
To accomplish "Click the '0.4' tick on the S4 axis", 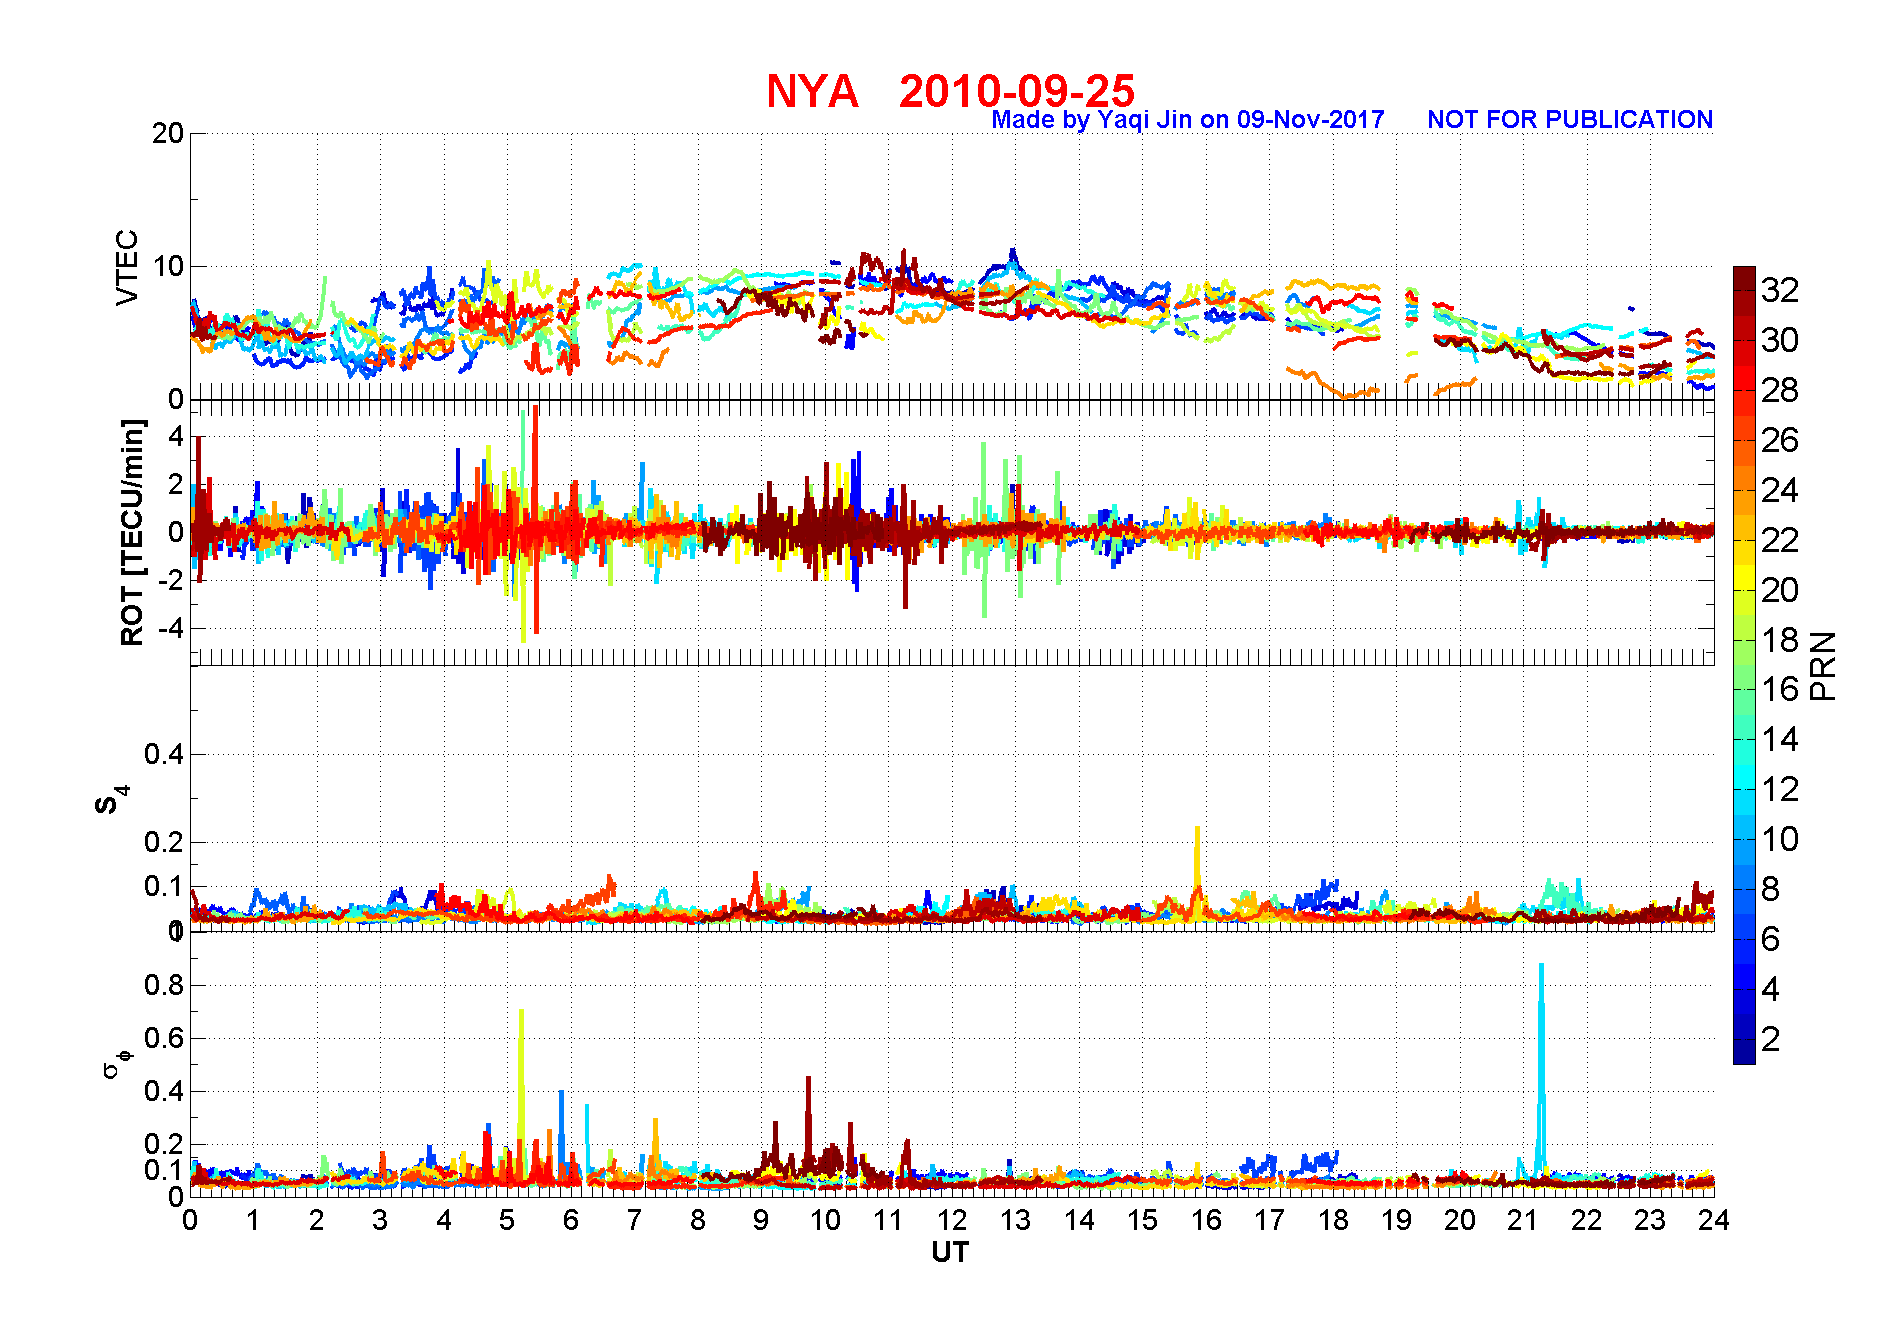I will tap(165, 754).
